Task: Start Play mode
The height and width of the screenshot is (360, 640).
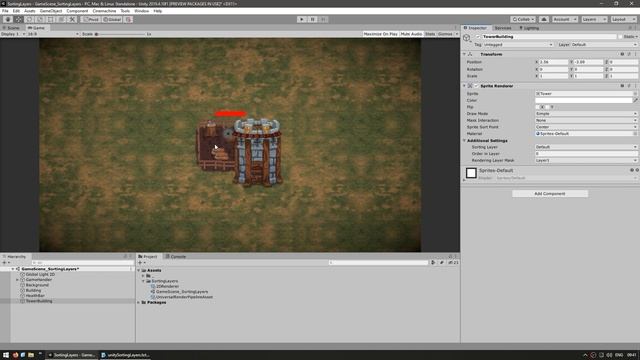Action: [x=302, y=19]
